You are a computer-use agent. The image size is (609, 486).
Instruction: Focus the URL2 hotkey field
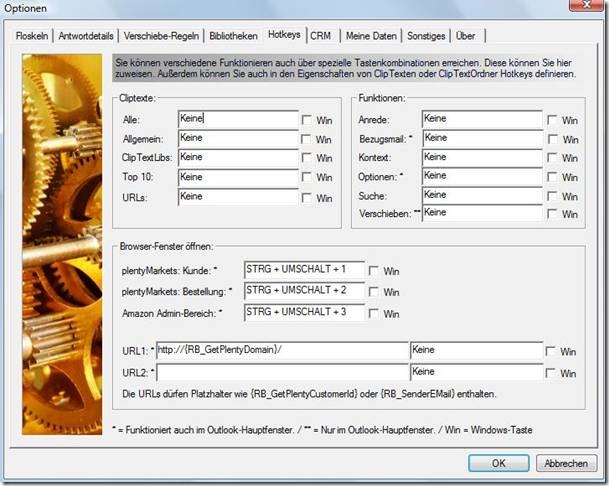click(477, 372)
